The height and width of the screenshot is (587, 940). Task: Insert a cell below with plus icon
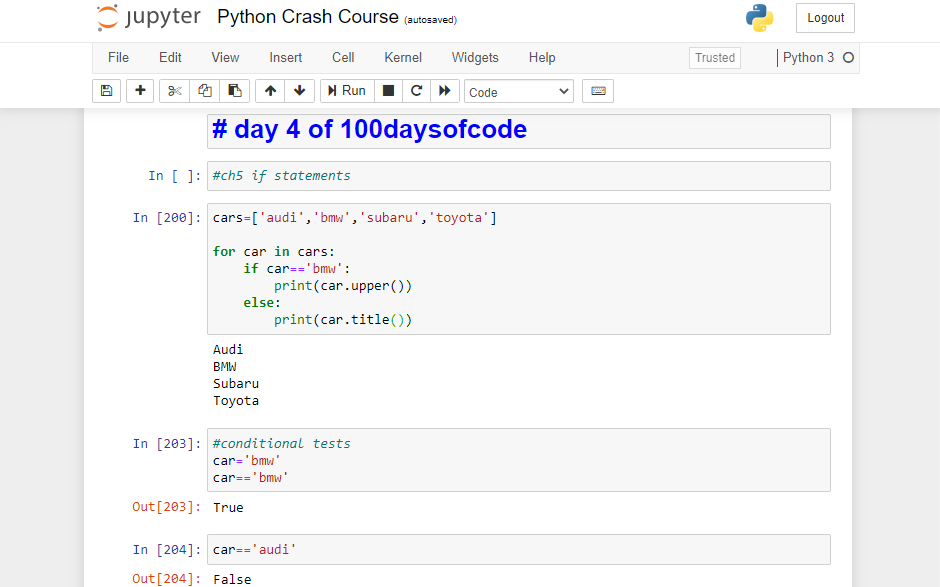(x=140, y=91)
